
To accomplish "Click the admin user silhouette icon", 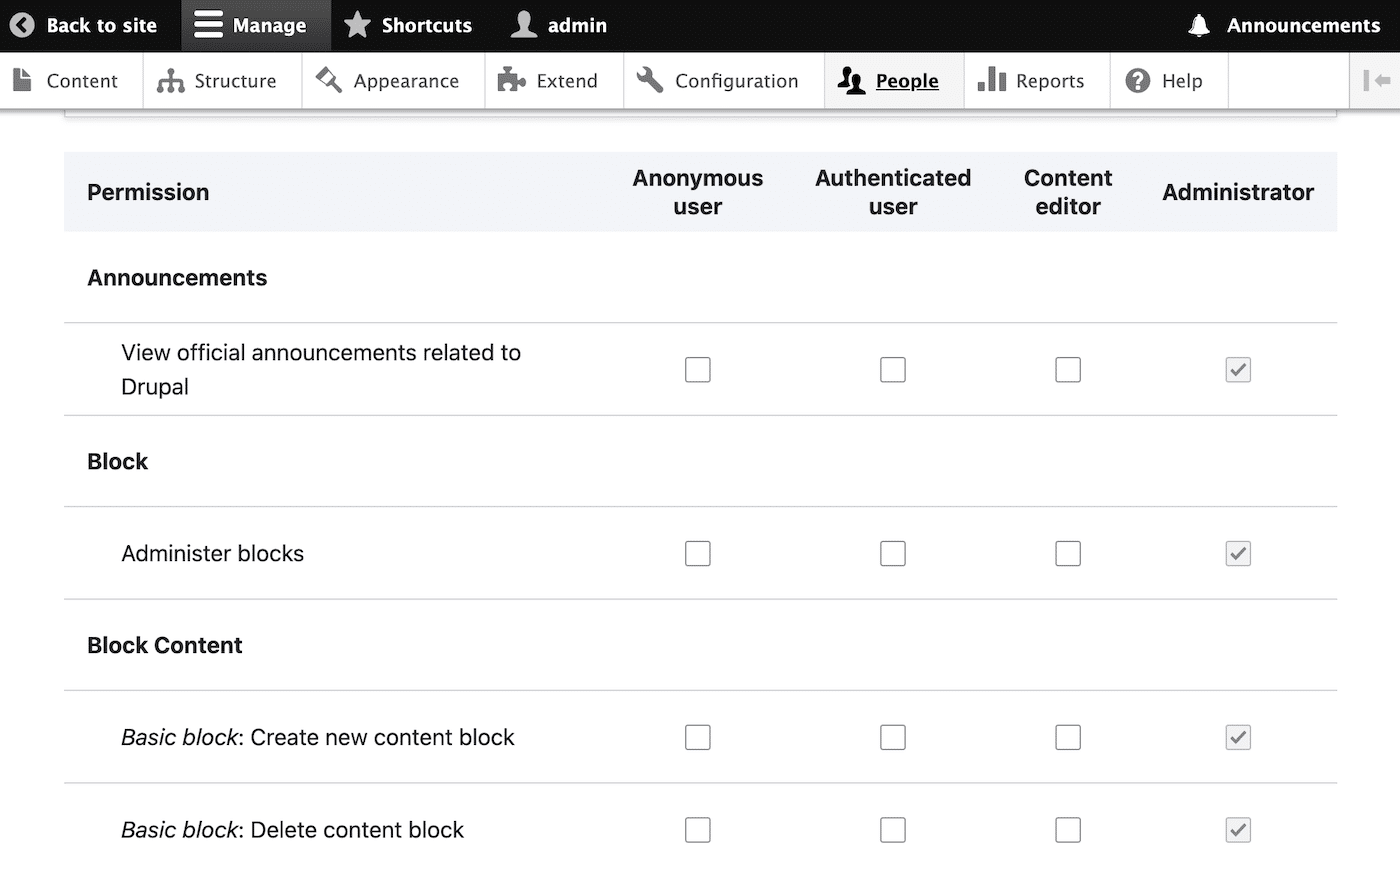I will coord(524,25).
